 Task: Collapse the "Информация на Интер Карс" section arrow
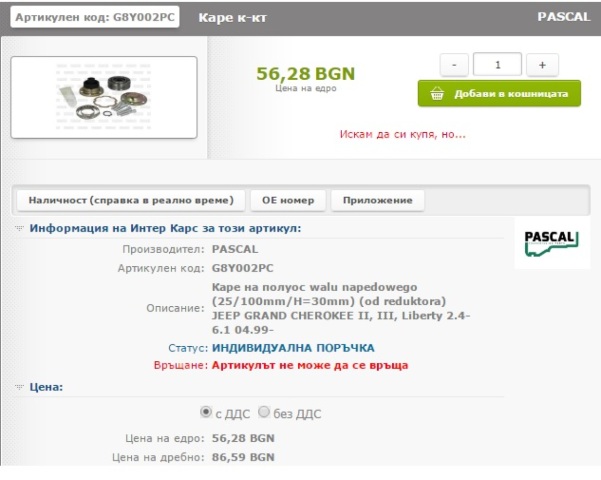pyautogui.click(x=20, y=229)
